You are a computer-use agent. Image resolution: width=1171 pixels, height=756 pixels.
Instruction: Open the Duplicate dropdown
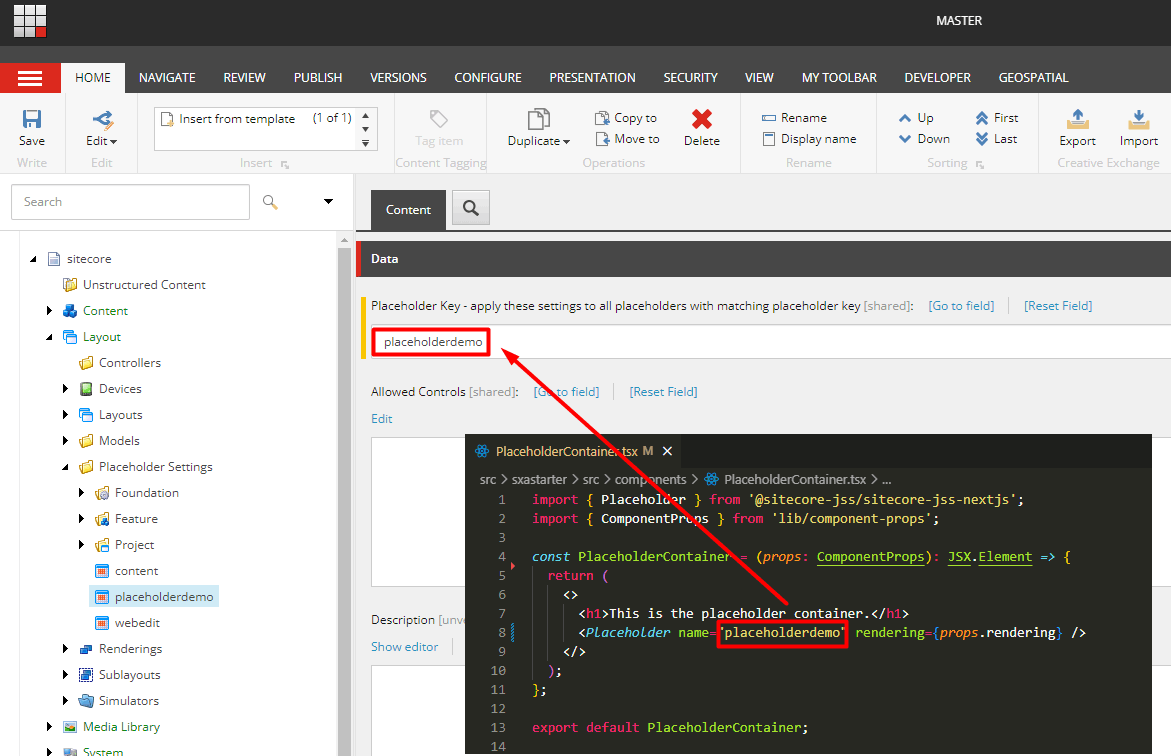click(x=539, y=141)
